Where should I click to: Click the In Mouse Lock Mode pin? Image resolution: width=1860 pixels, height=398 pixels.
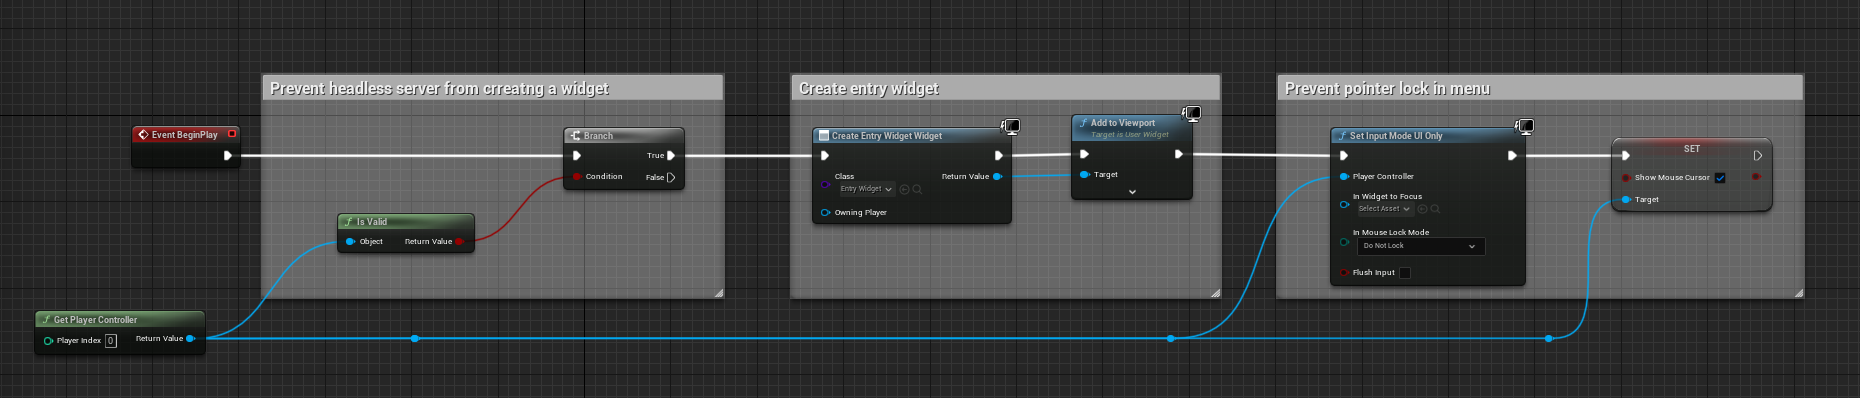point(1344,241)
